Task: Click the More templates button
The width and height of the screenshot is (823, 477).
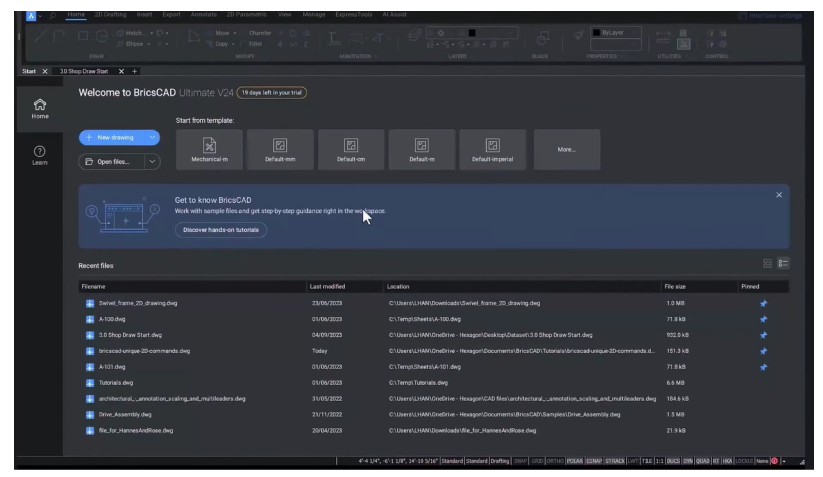Action: [x=567, y=150]
